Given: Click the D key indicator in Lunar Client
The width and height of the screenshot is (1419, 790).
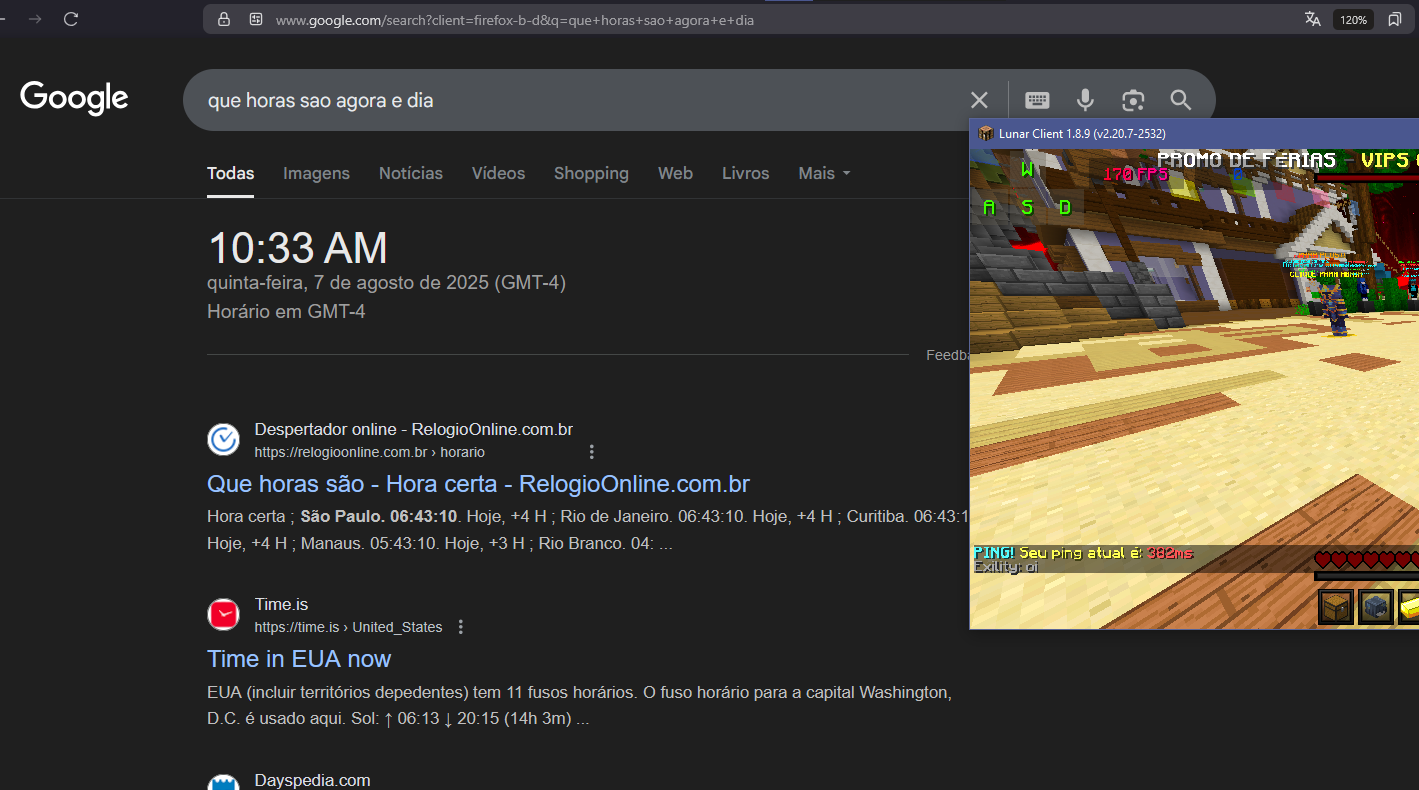Looking at the screenshot, I should (1065, 207).
